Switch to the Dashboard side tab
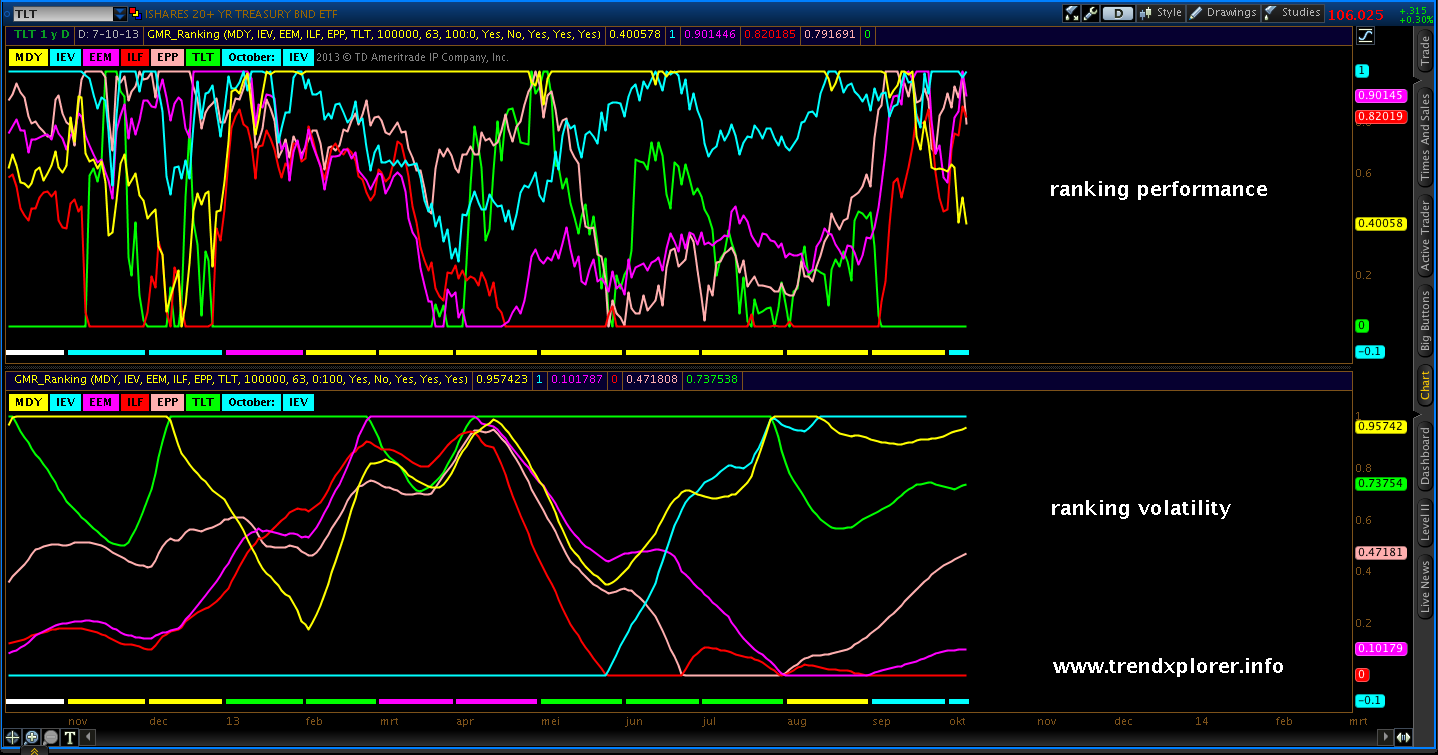Image resolution: width=1438 pixels, height=755 pixels. pos(1425,456)
